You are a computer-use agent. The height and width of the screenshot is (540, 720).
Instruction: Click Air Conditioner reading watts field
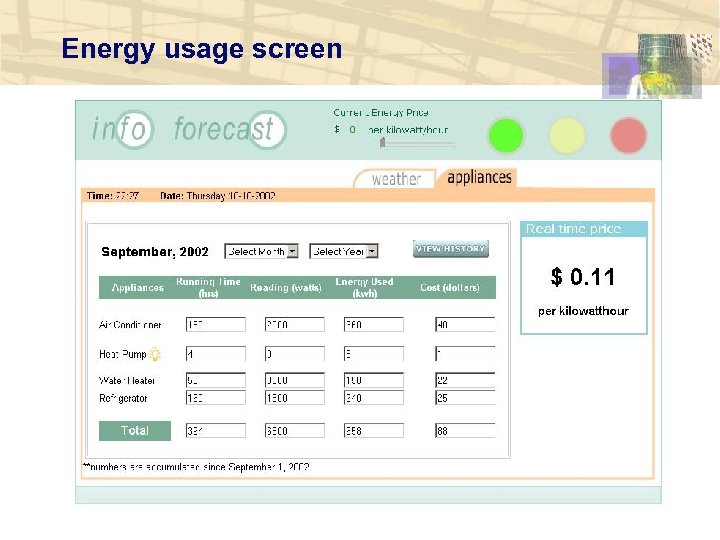[295, 325]
